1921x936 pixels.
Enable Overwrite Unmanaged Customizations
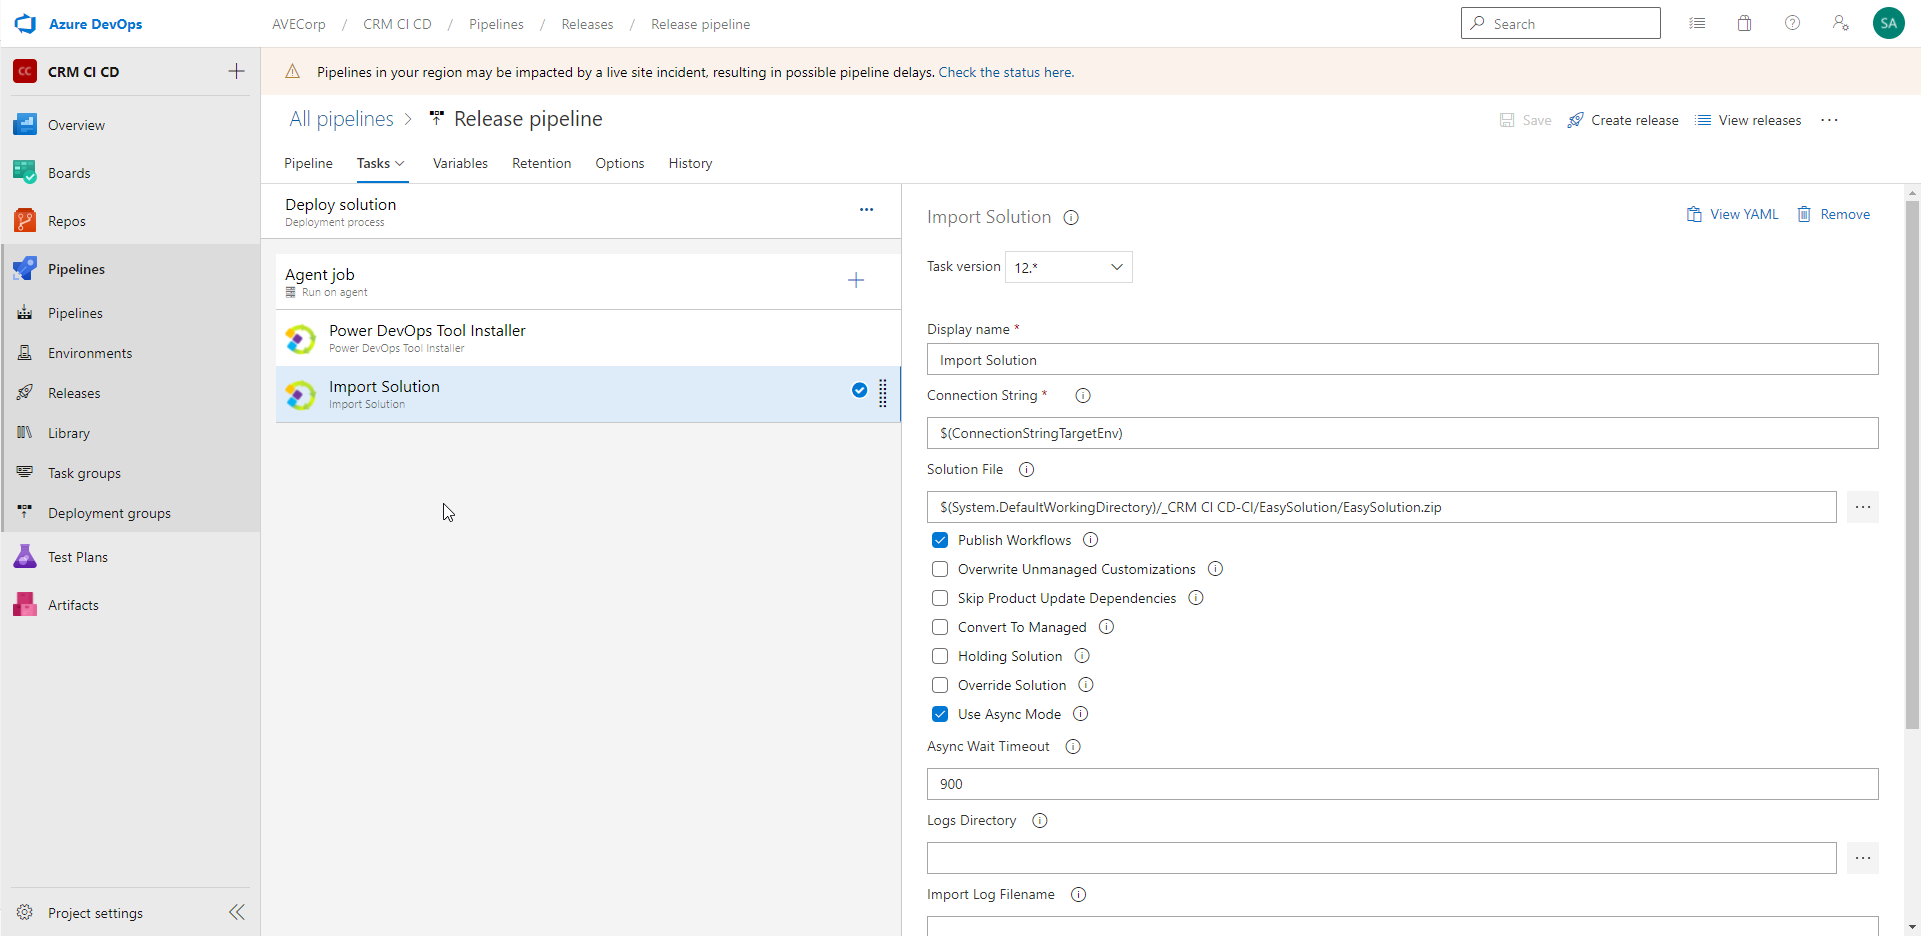[940, 569]
